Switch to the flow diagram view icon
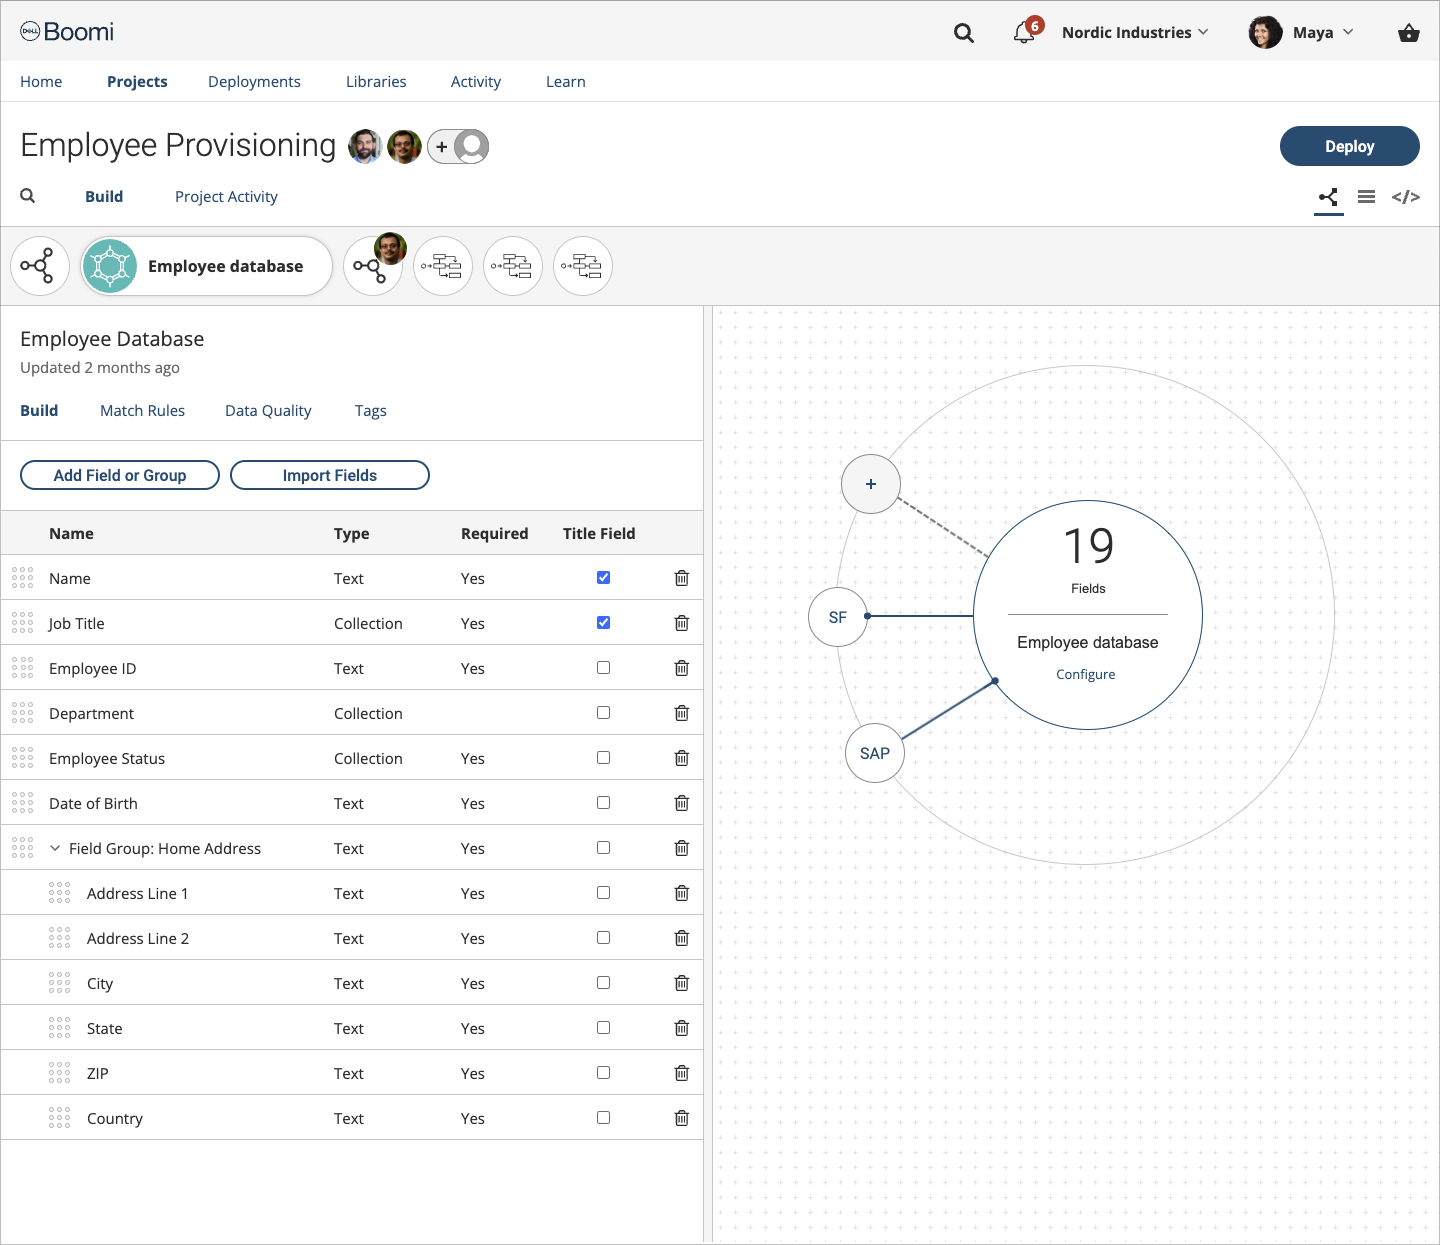1440x1245 pixels. click(1328, 197)
